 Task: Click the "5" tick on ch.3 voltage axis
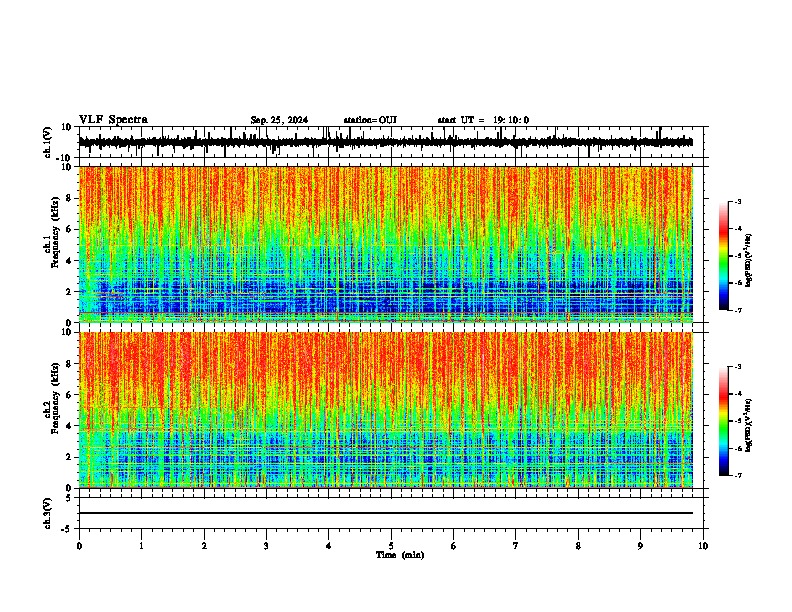[70, 498]
